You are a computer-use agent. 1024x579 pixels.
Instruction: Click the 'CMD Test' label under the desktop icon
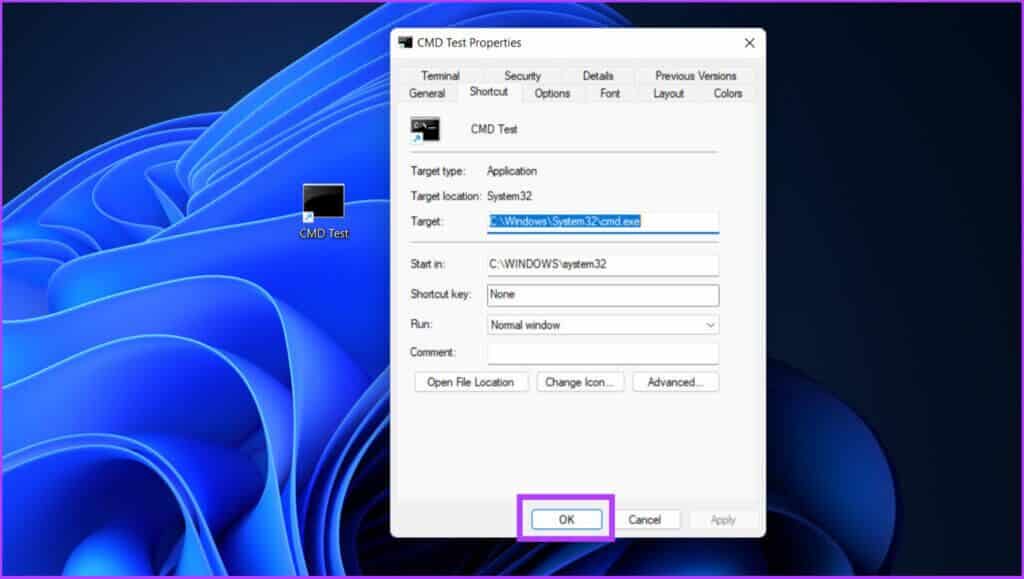[x=324, y=234]
